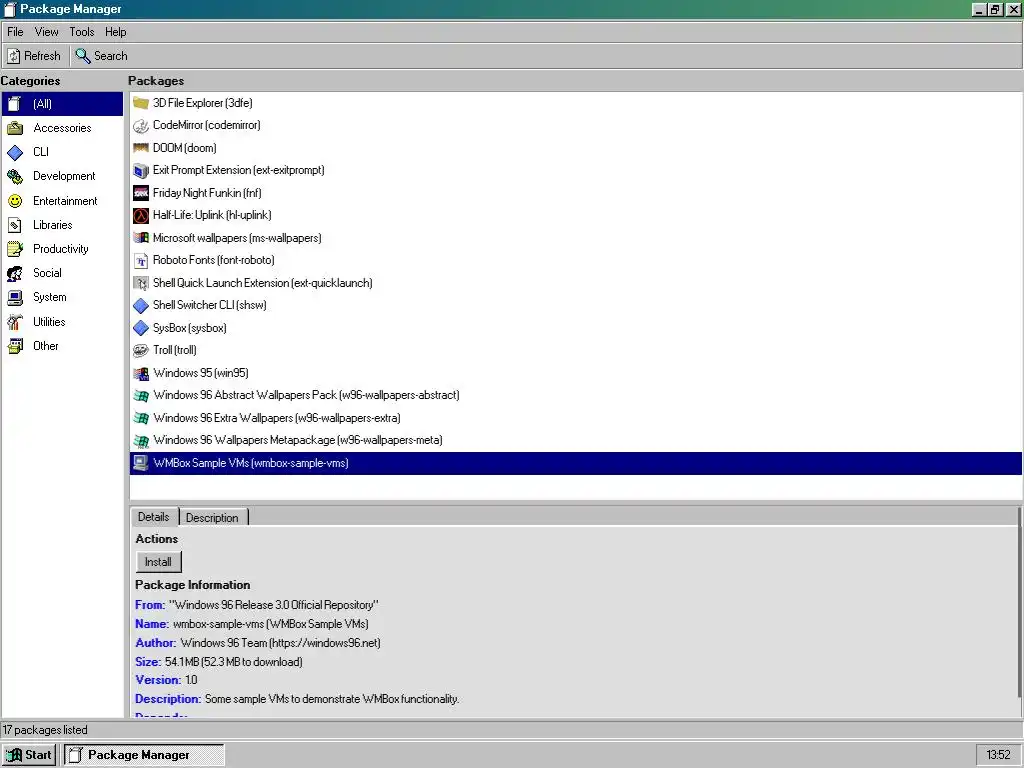This screenshot has width=1024, height=768.
Task: Click the Install button
Action: (x=158, y=562)
